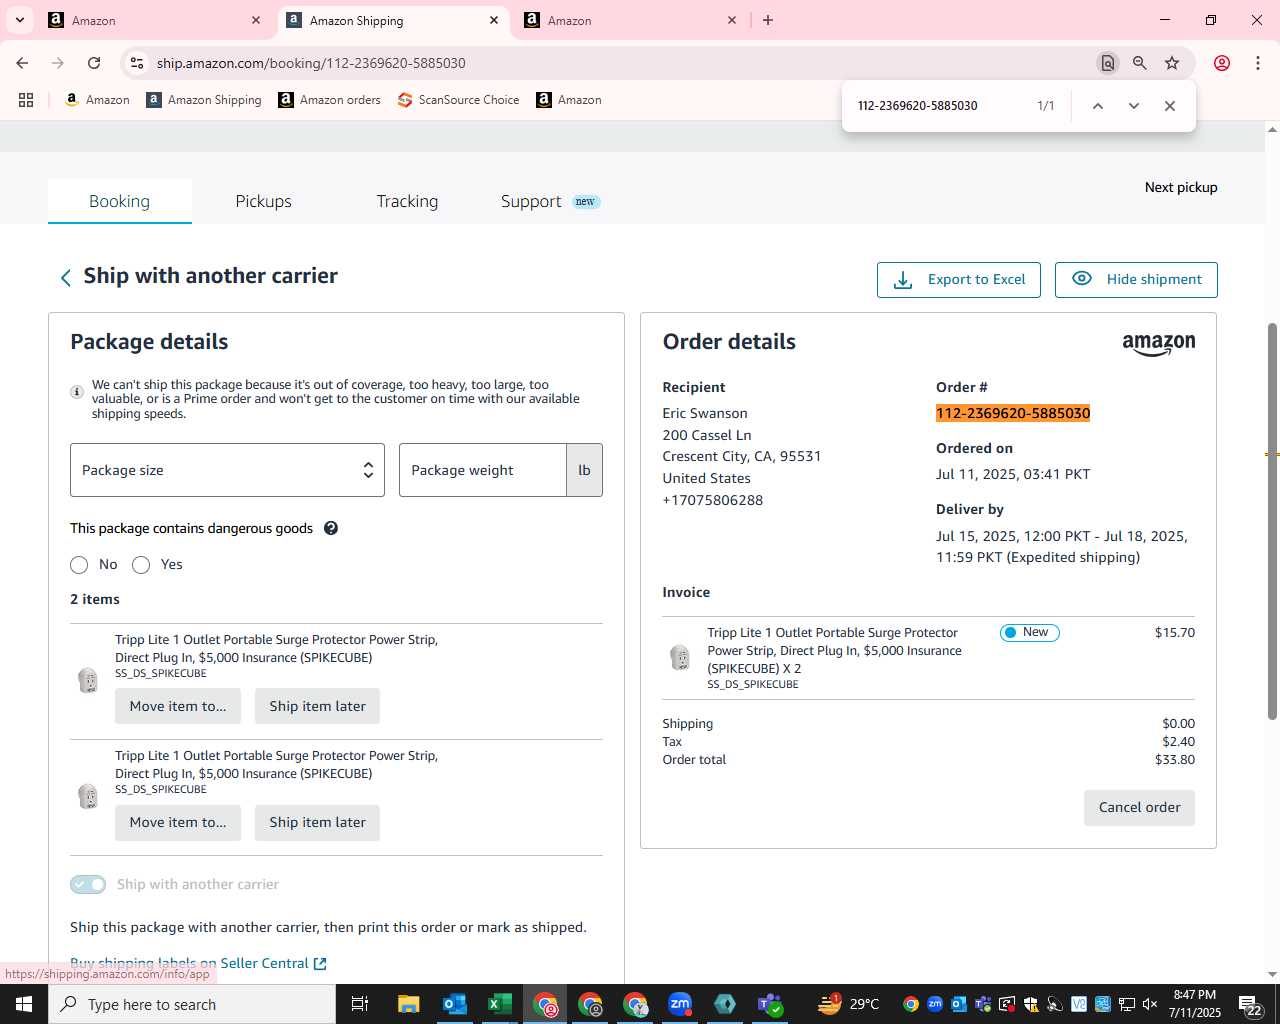
Task: Click Hide shipment eye button
Action: [1136, 280]
